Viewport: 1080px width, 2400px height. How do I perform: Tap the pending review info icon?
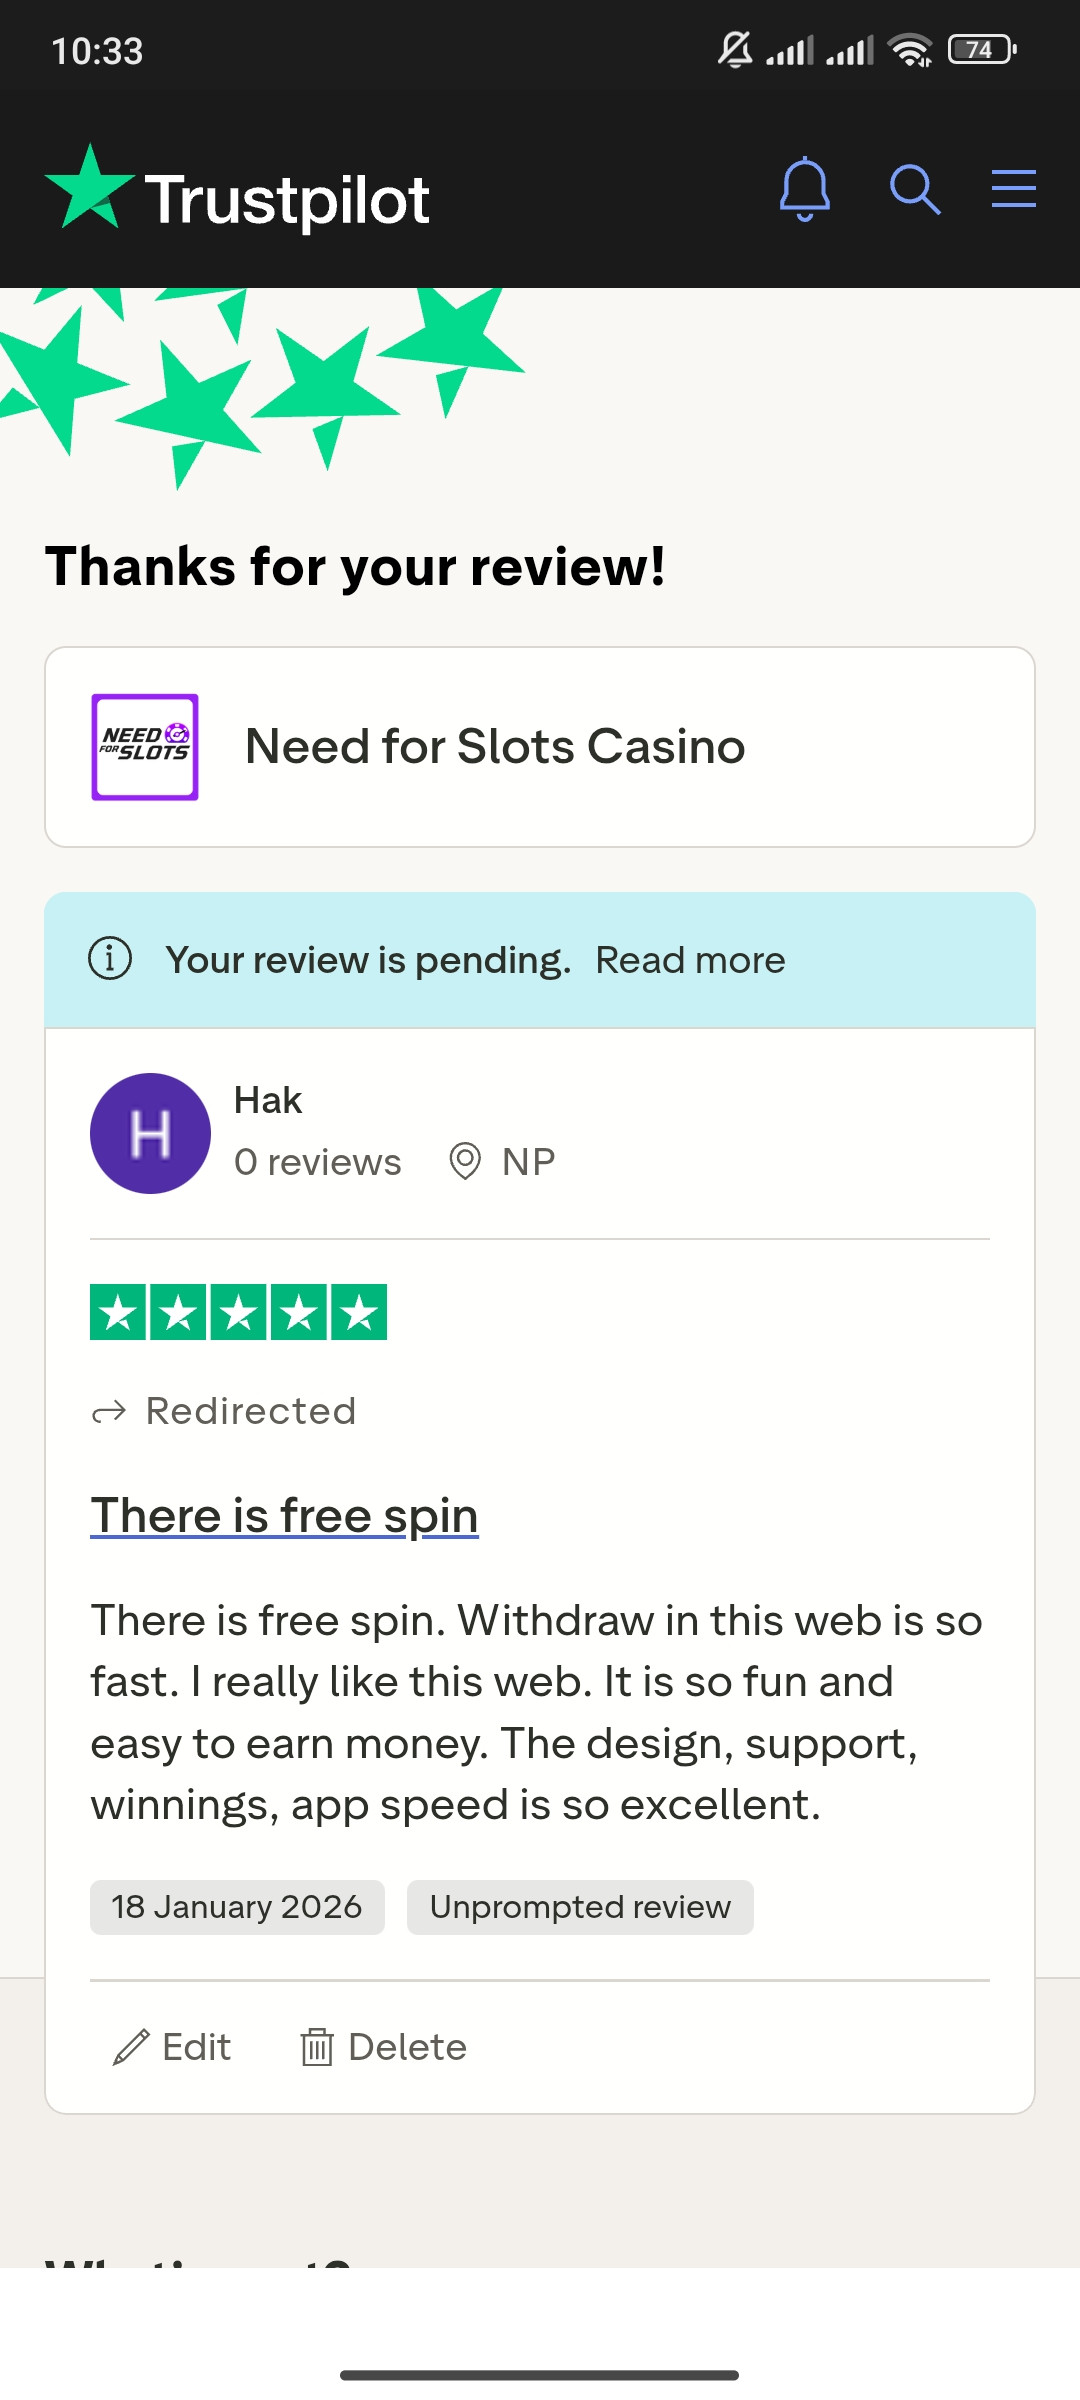tap(110, 959)
